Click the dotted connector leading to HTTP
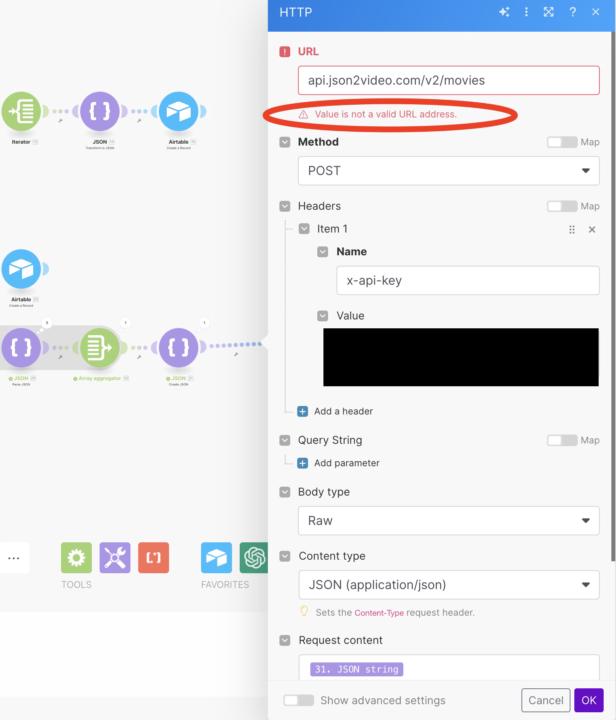The height and width of the screenshot is (720, 616). pyautogui.click(x=235, y=344)
